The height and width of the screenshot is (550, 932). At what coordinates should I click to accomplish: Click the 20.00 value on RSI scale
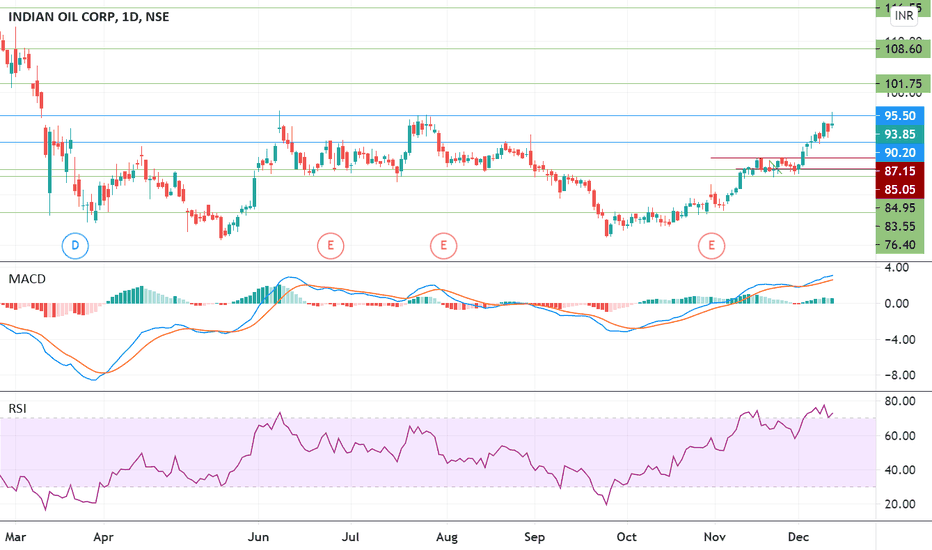coord(900,504)
